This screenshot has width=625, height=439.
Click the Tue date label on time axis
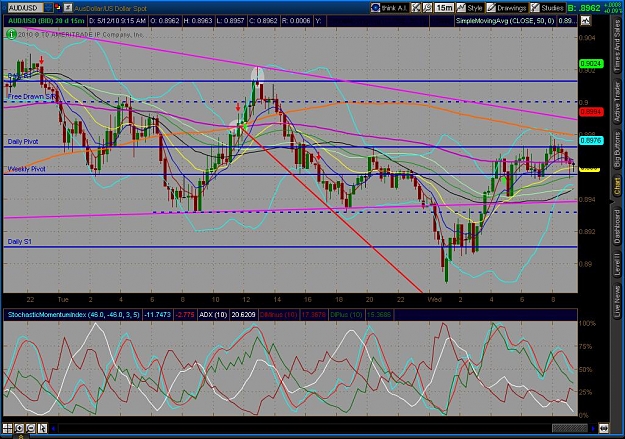pos(63,299)
